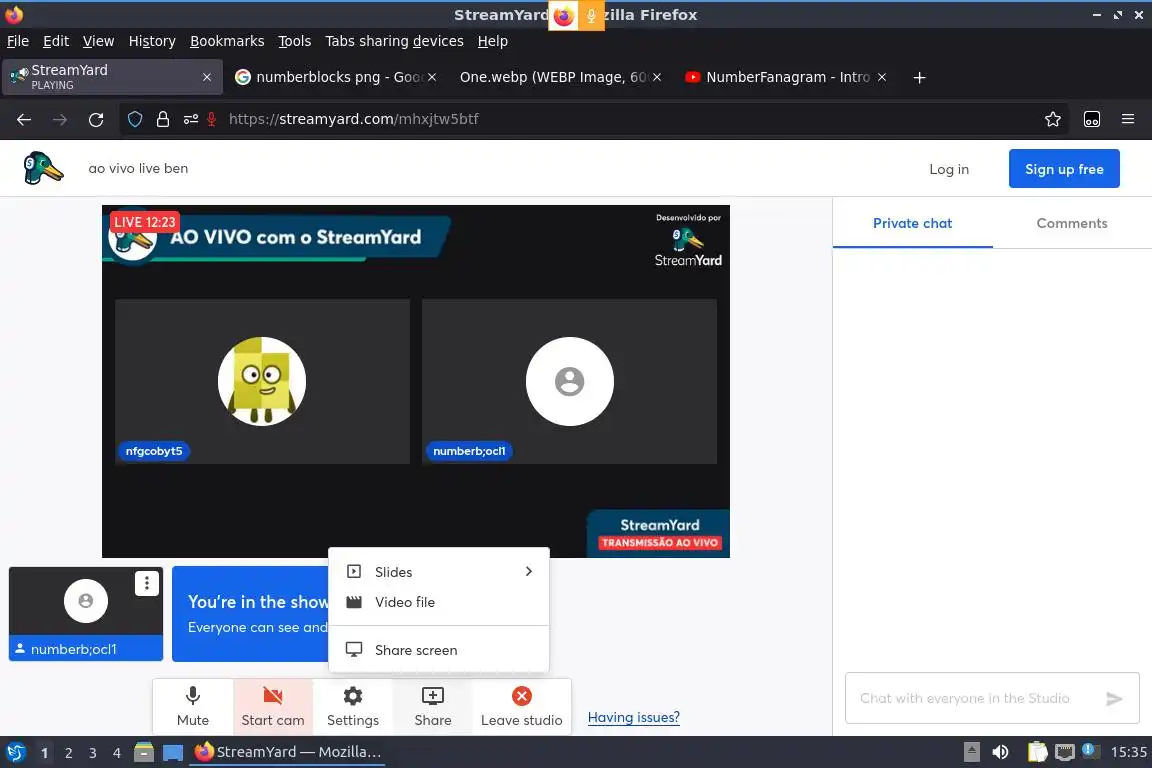Switch to the Private chat tab
The width and height of the screenshot is (1152, 768).
912,223
